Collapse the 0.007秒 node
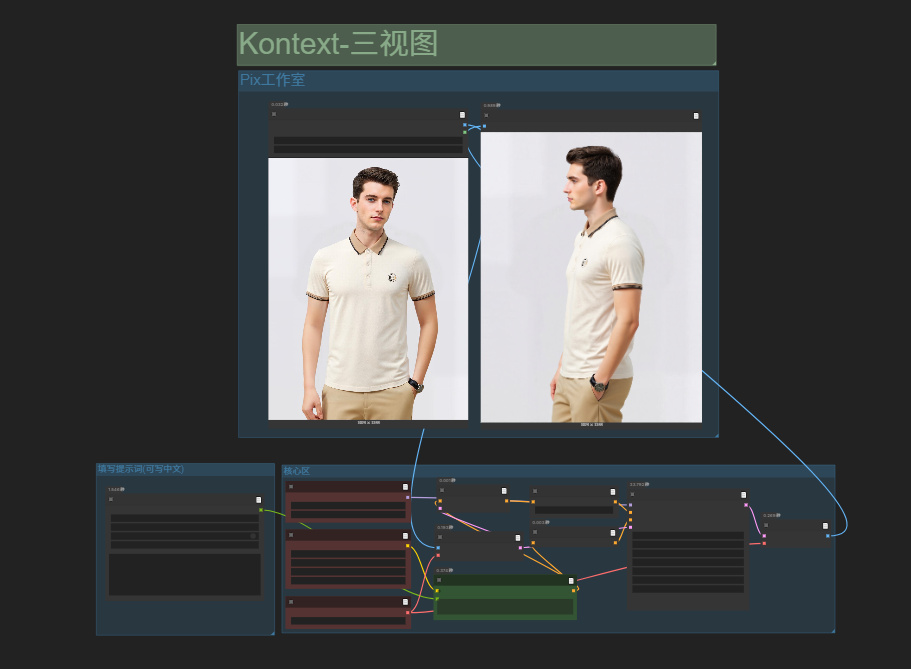The height and width of the screenshot is (669, 911). tap(442, 491)
